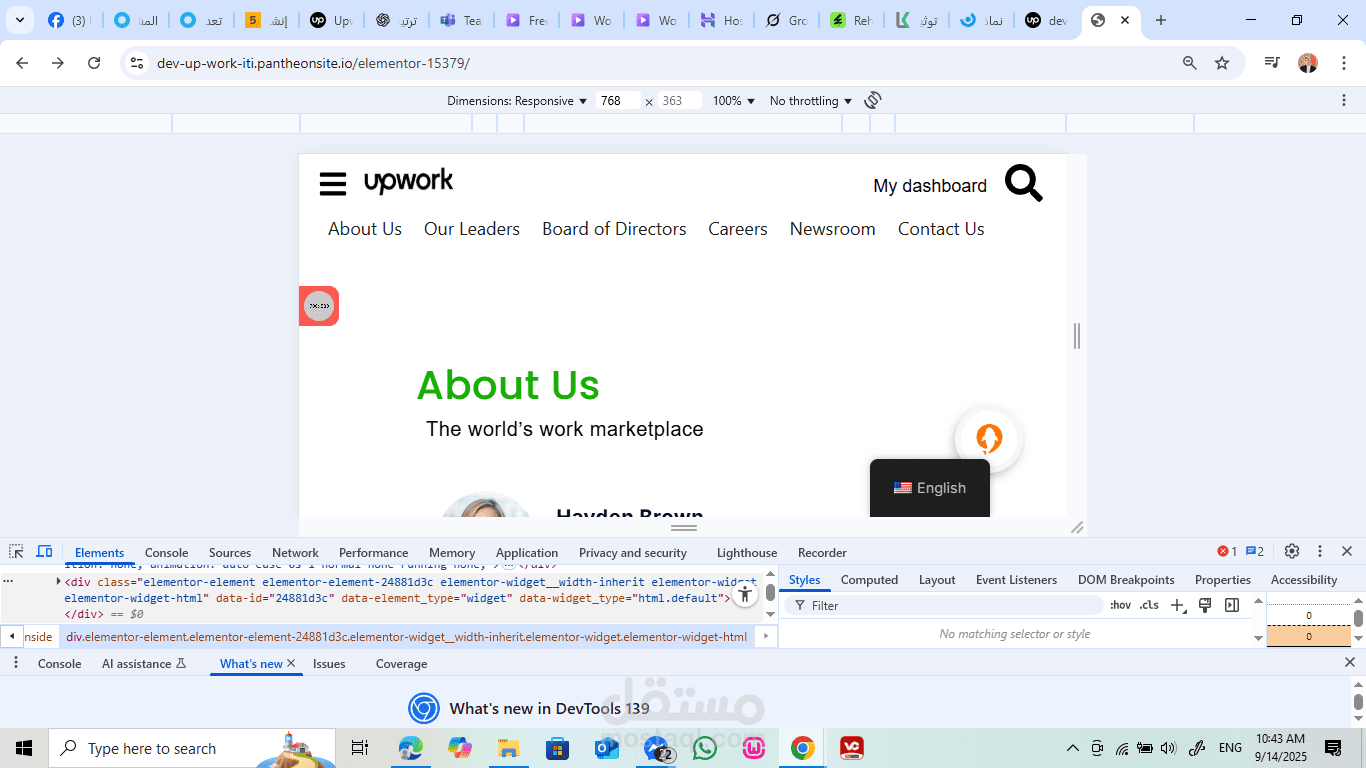Open DevTools settings gear
This screenshot has width=1366, height=768.
[1292, 551]
